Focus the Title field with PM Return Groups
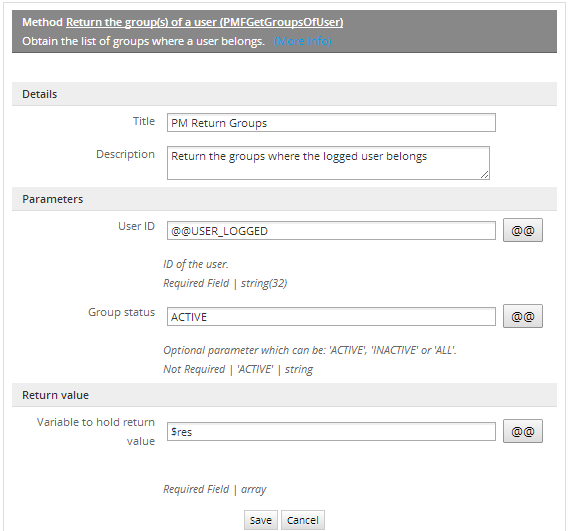This screenshot has width=568, height=531. pyautogui.click(x=331, y=123)
